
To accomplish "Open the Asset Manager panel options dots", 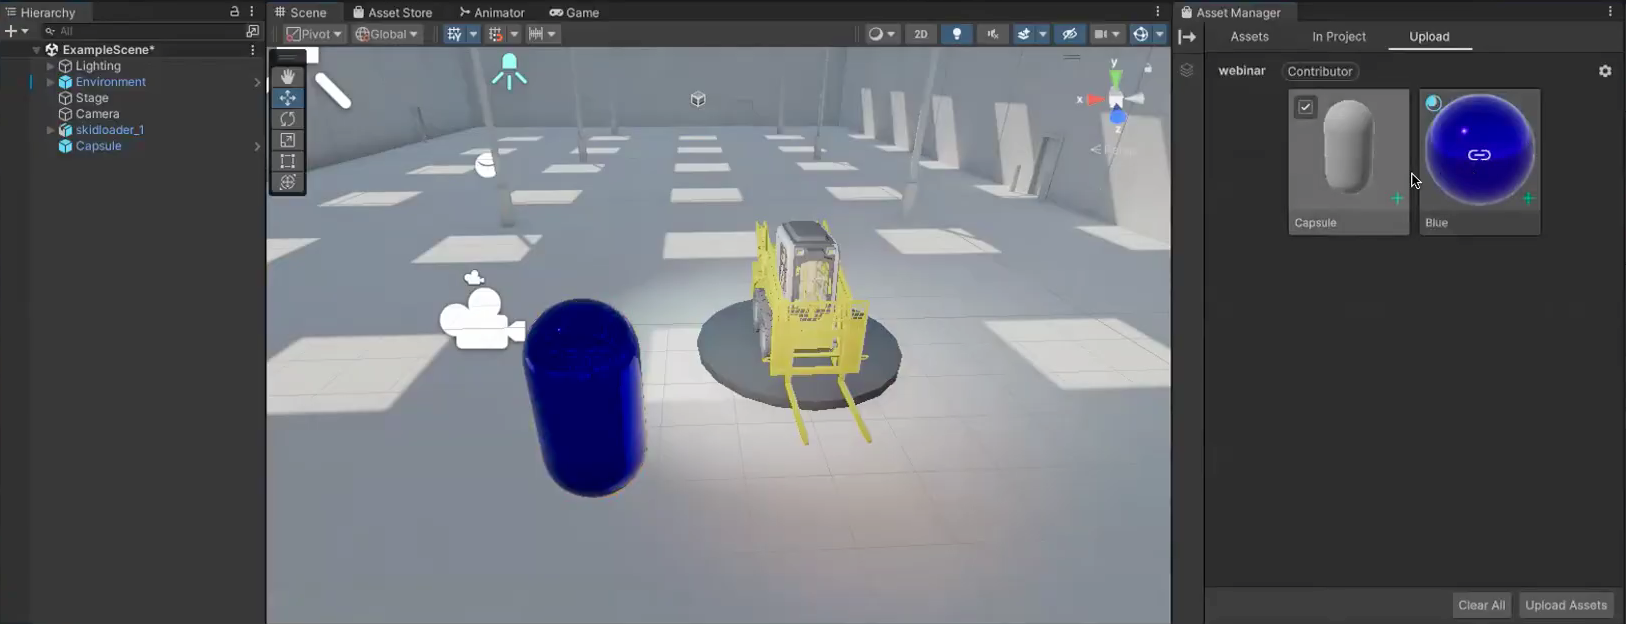I will tap(1610, 12).
